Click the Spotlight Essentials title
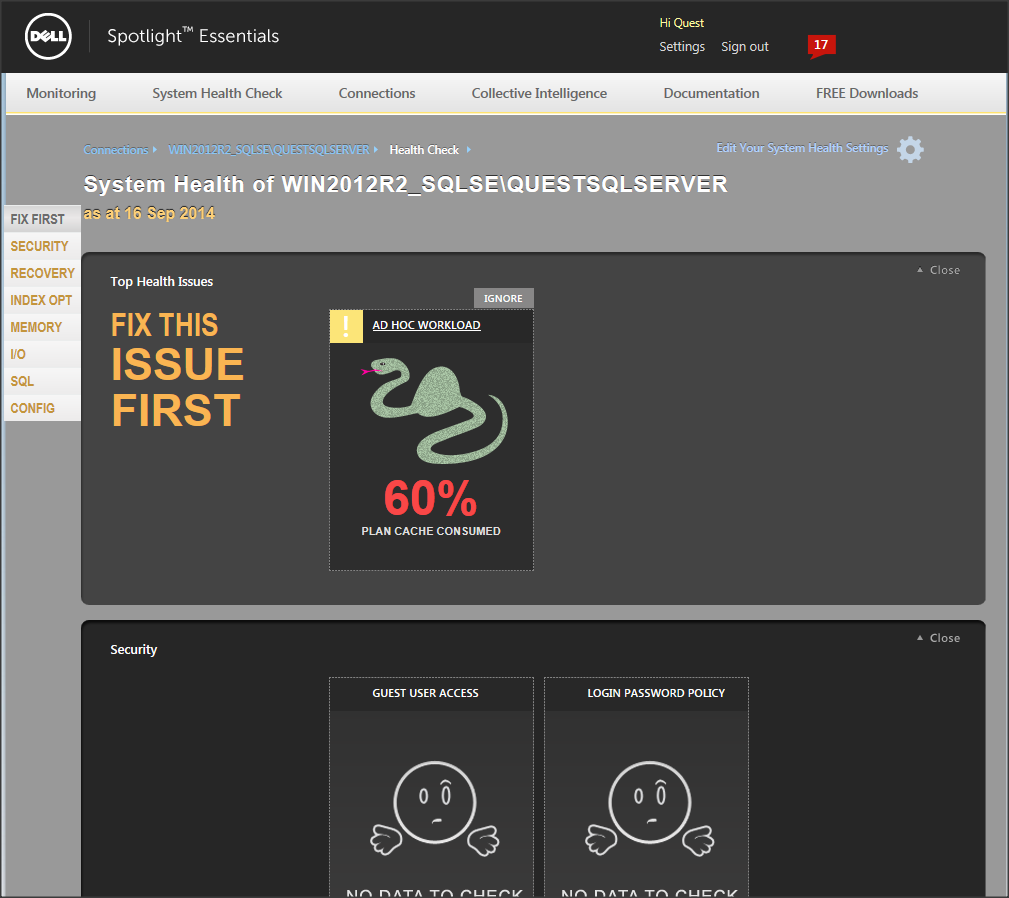 pos(193,36)
